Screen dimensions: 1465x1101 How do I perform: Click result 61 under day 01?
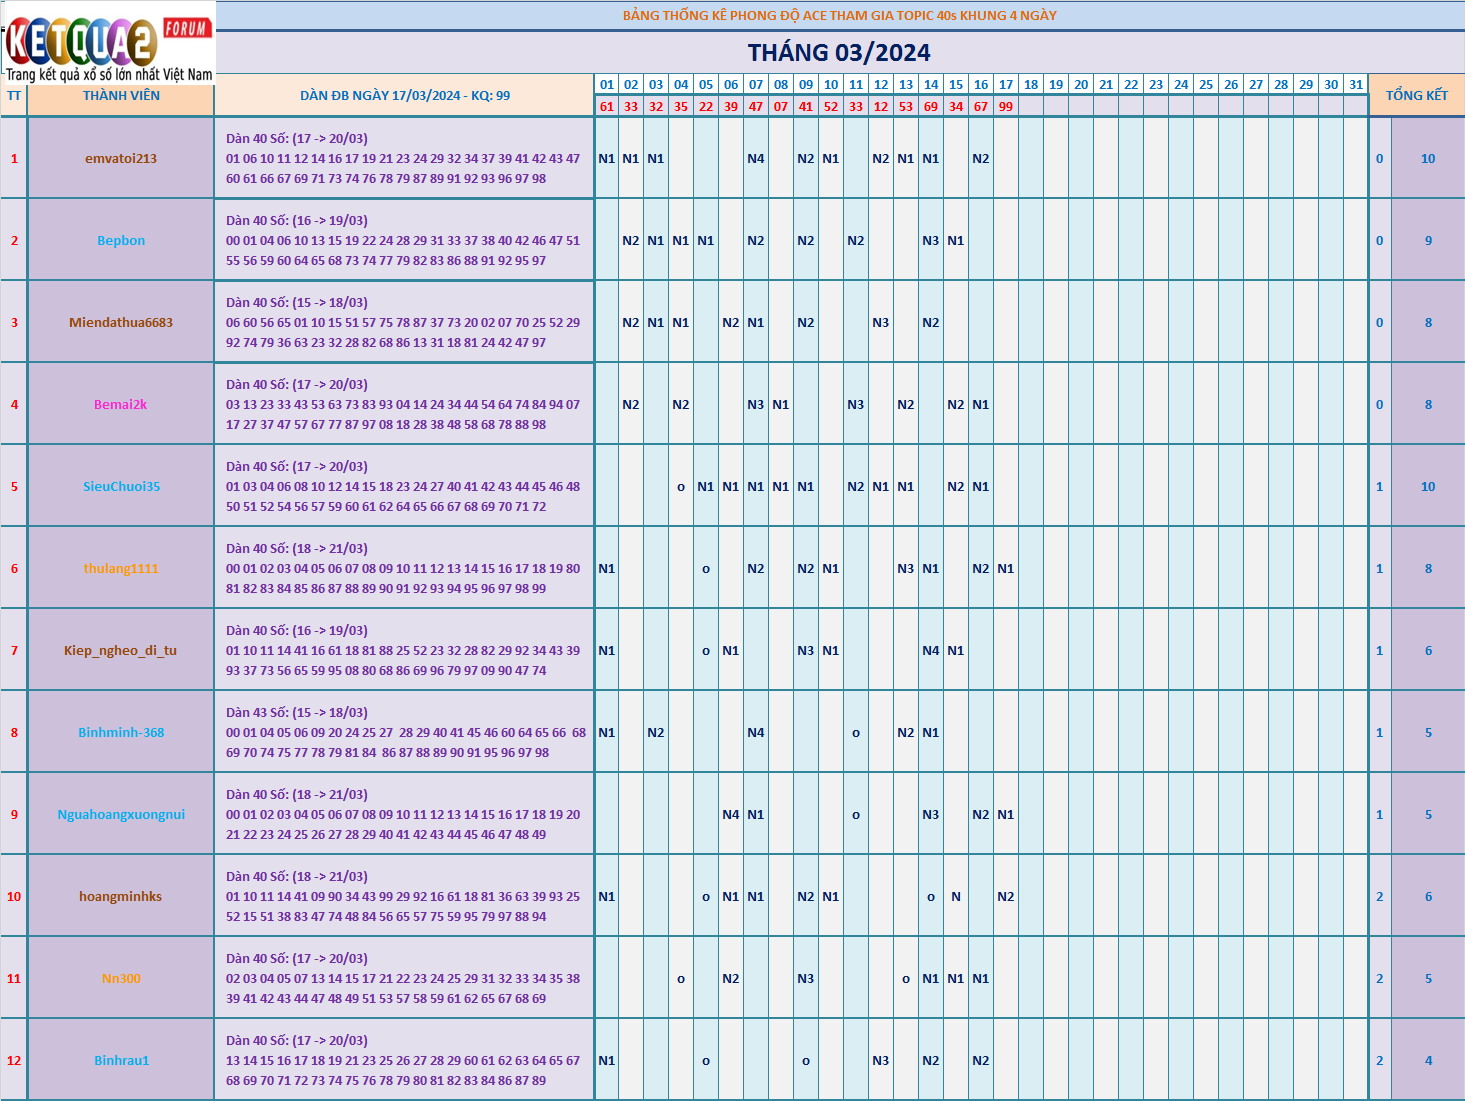pyautogui.click(x=607, y=106)
